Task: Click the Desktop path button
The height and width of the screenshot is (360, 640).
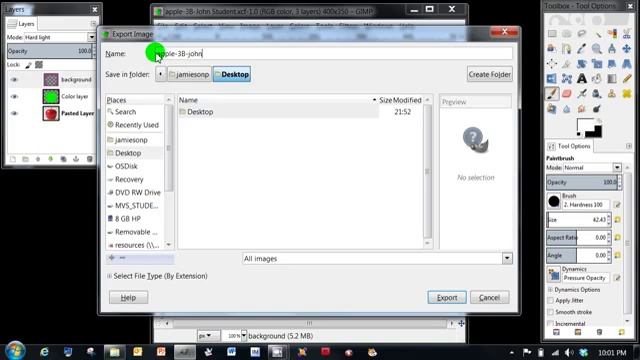Action: 232,74
